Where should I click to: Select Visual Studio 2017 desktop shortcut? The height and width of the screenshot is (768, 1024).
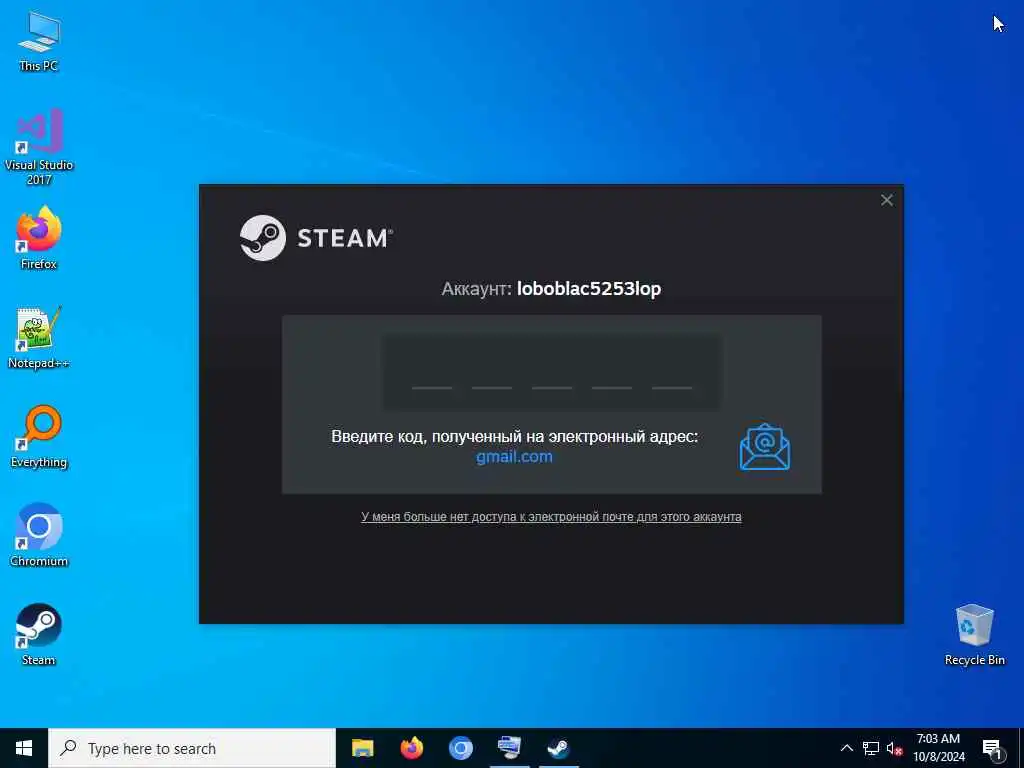39,147
